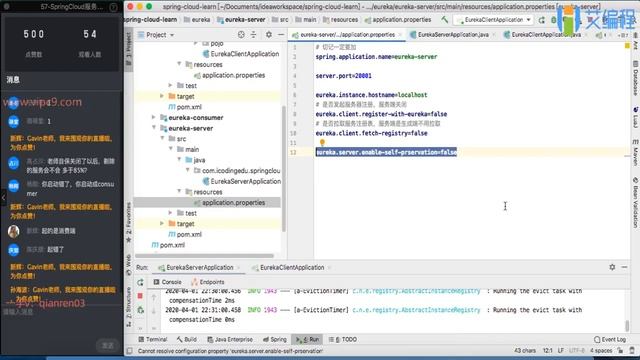
Task: Close the EurekaServerApplication run tab
Action: 238,268
